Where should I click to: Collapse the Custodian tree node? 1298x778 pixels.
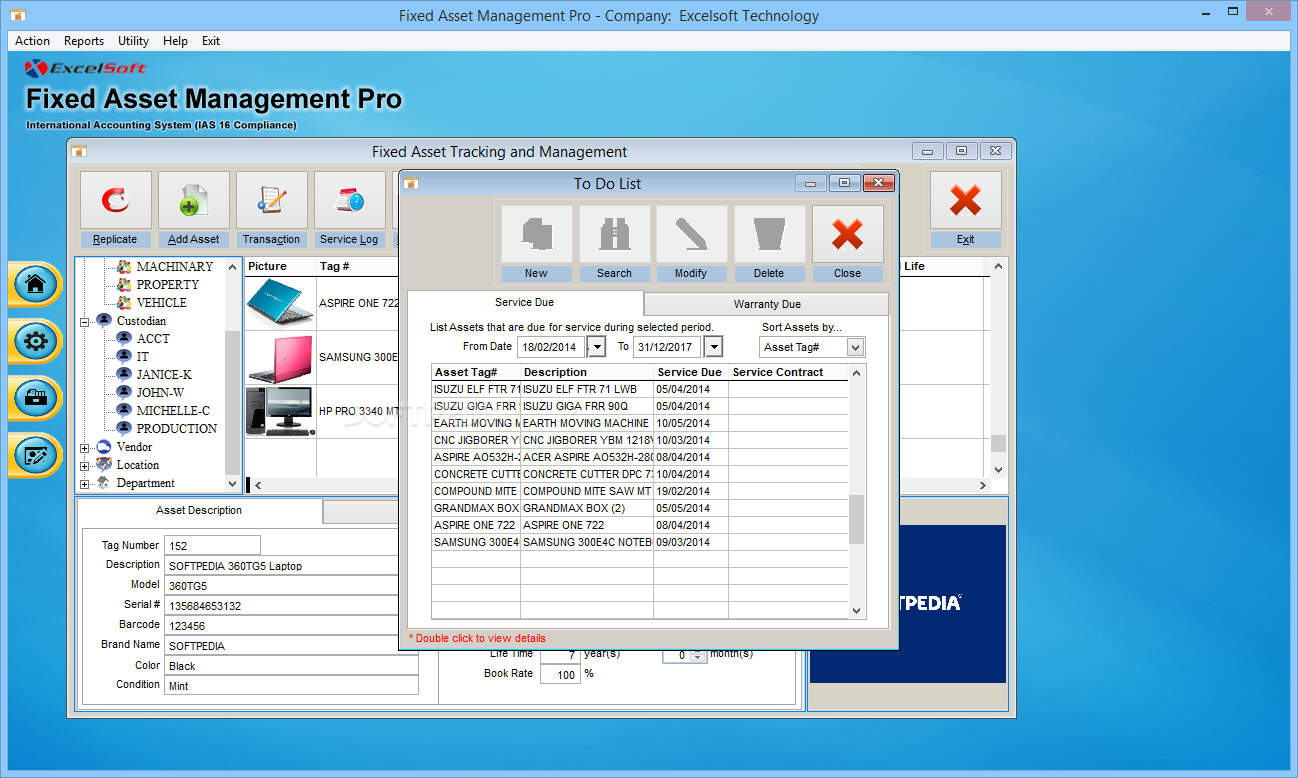point(85,322)
